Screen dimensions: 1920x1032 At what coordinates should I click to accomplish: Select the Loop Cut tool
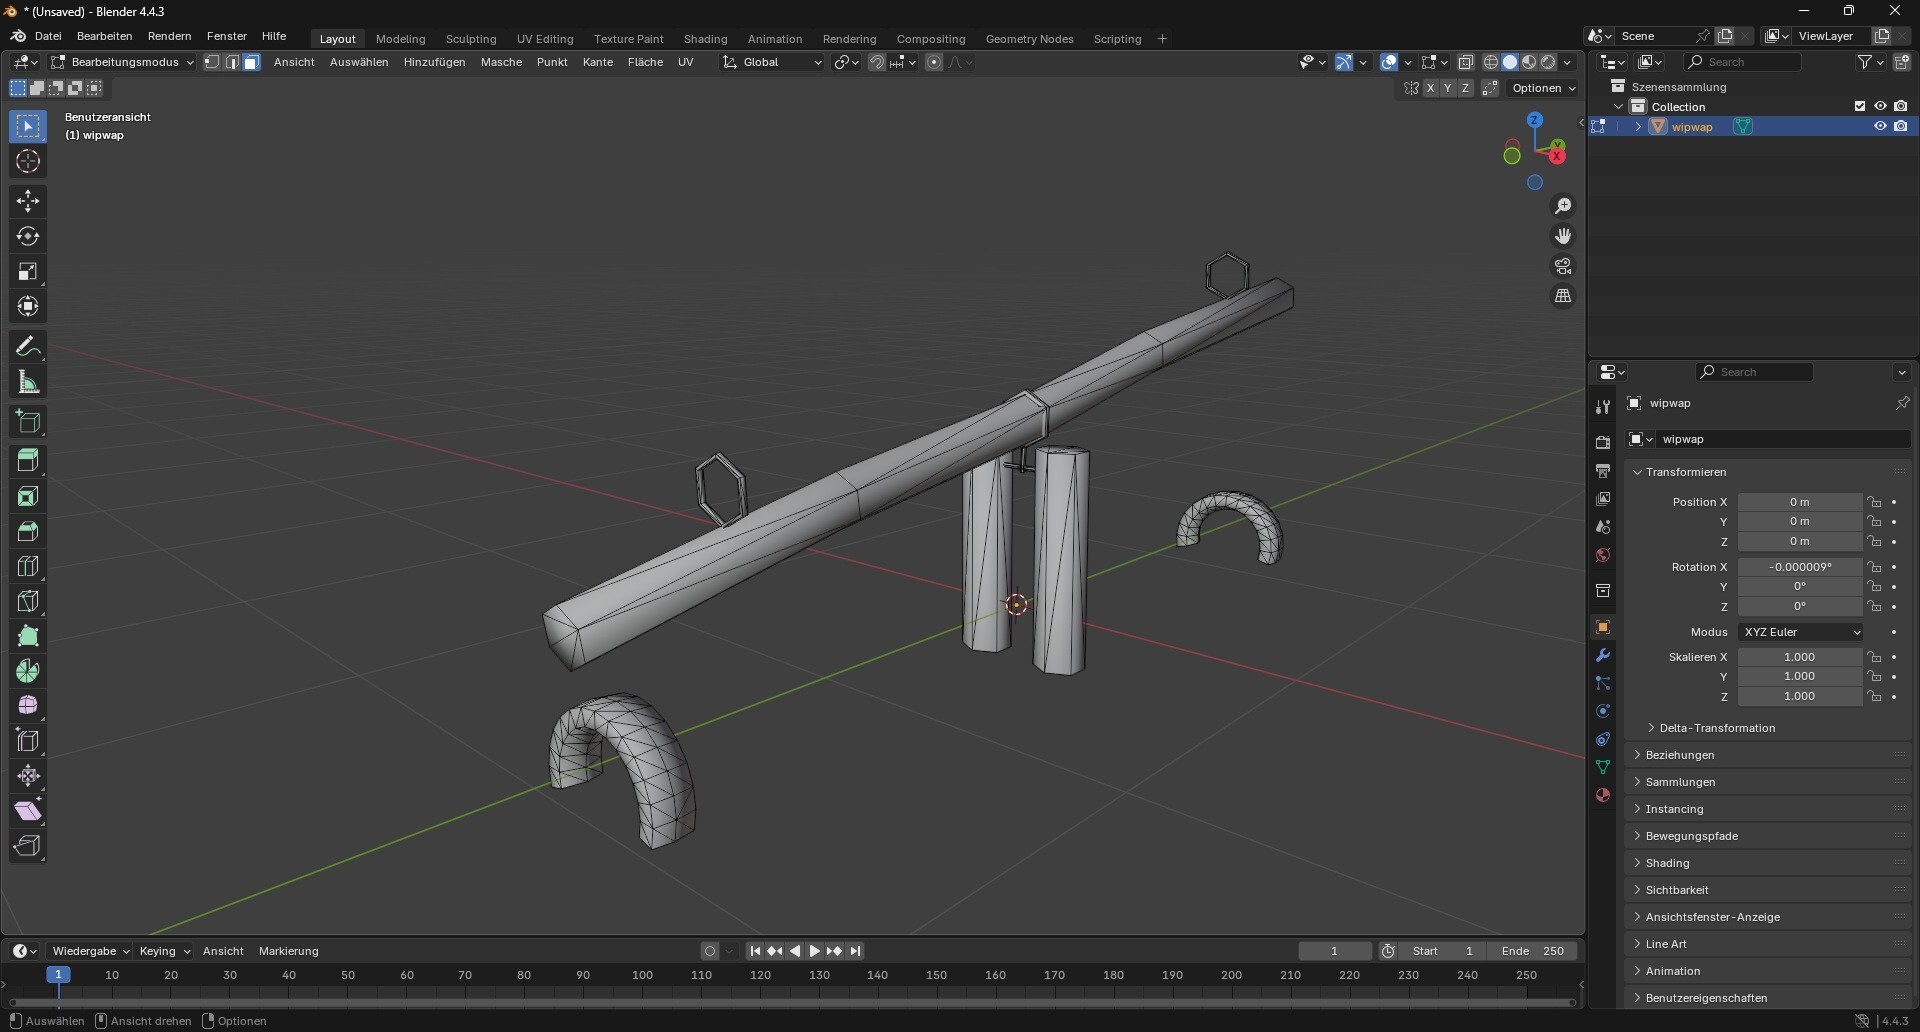click(x=28, y=566)
